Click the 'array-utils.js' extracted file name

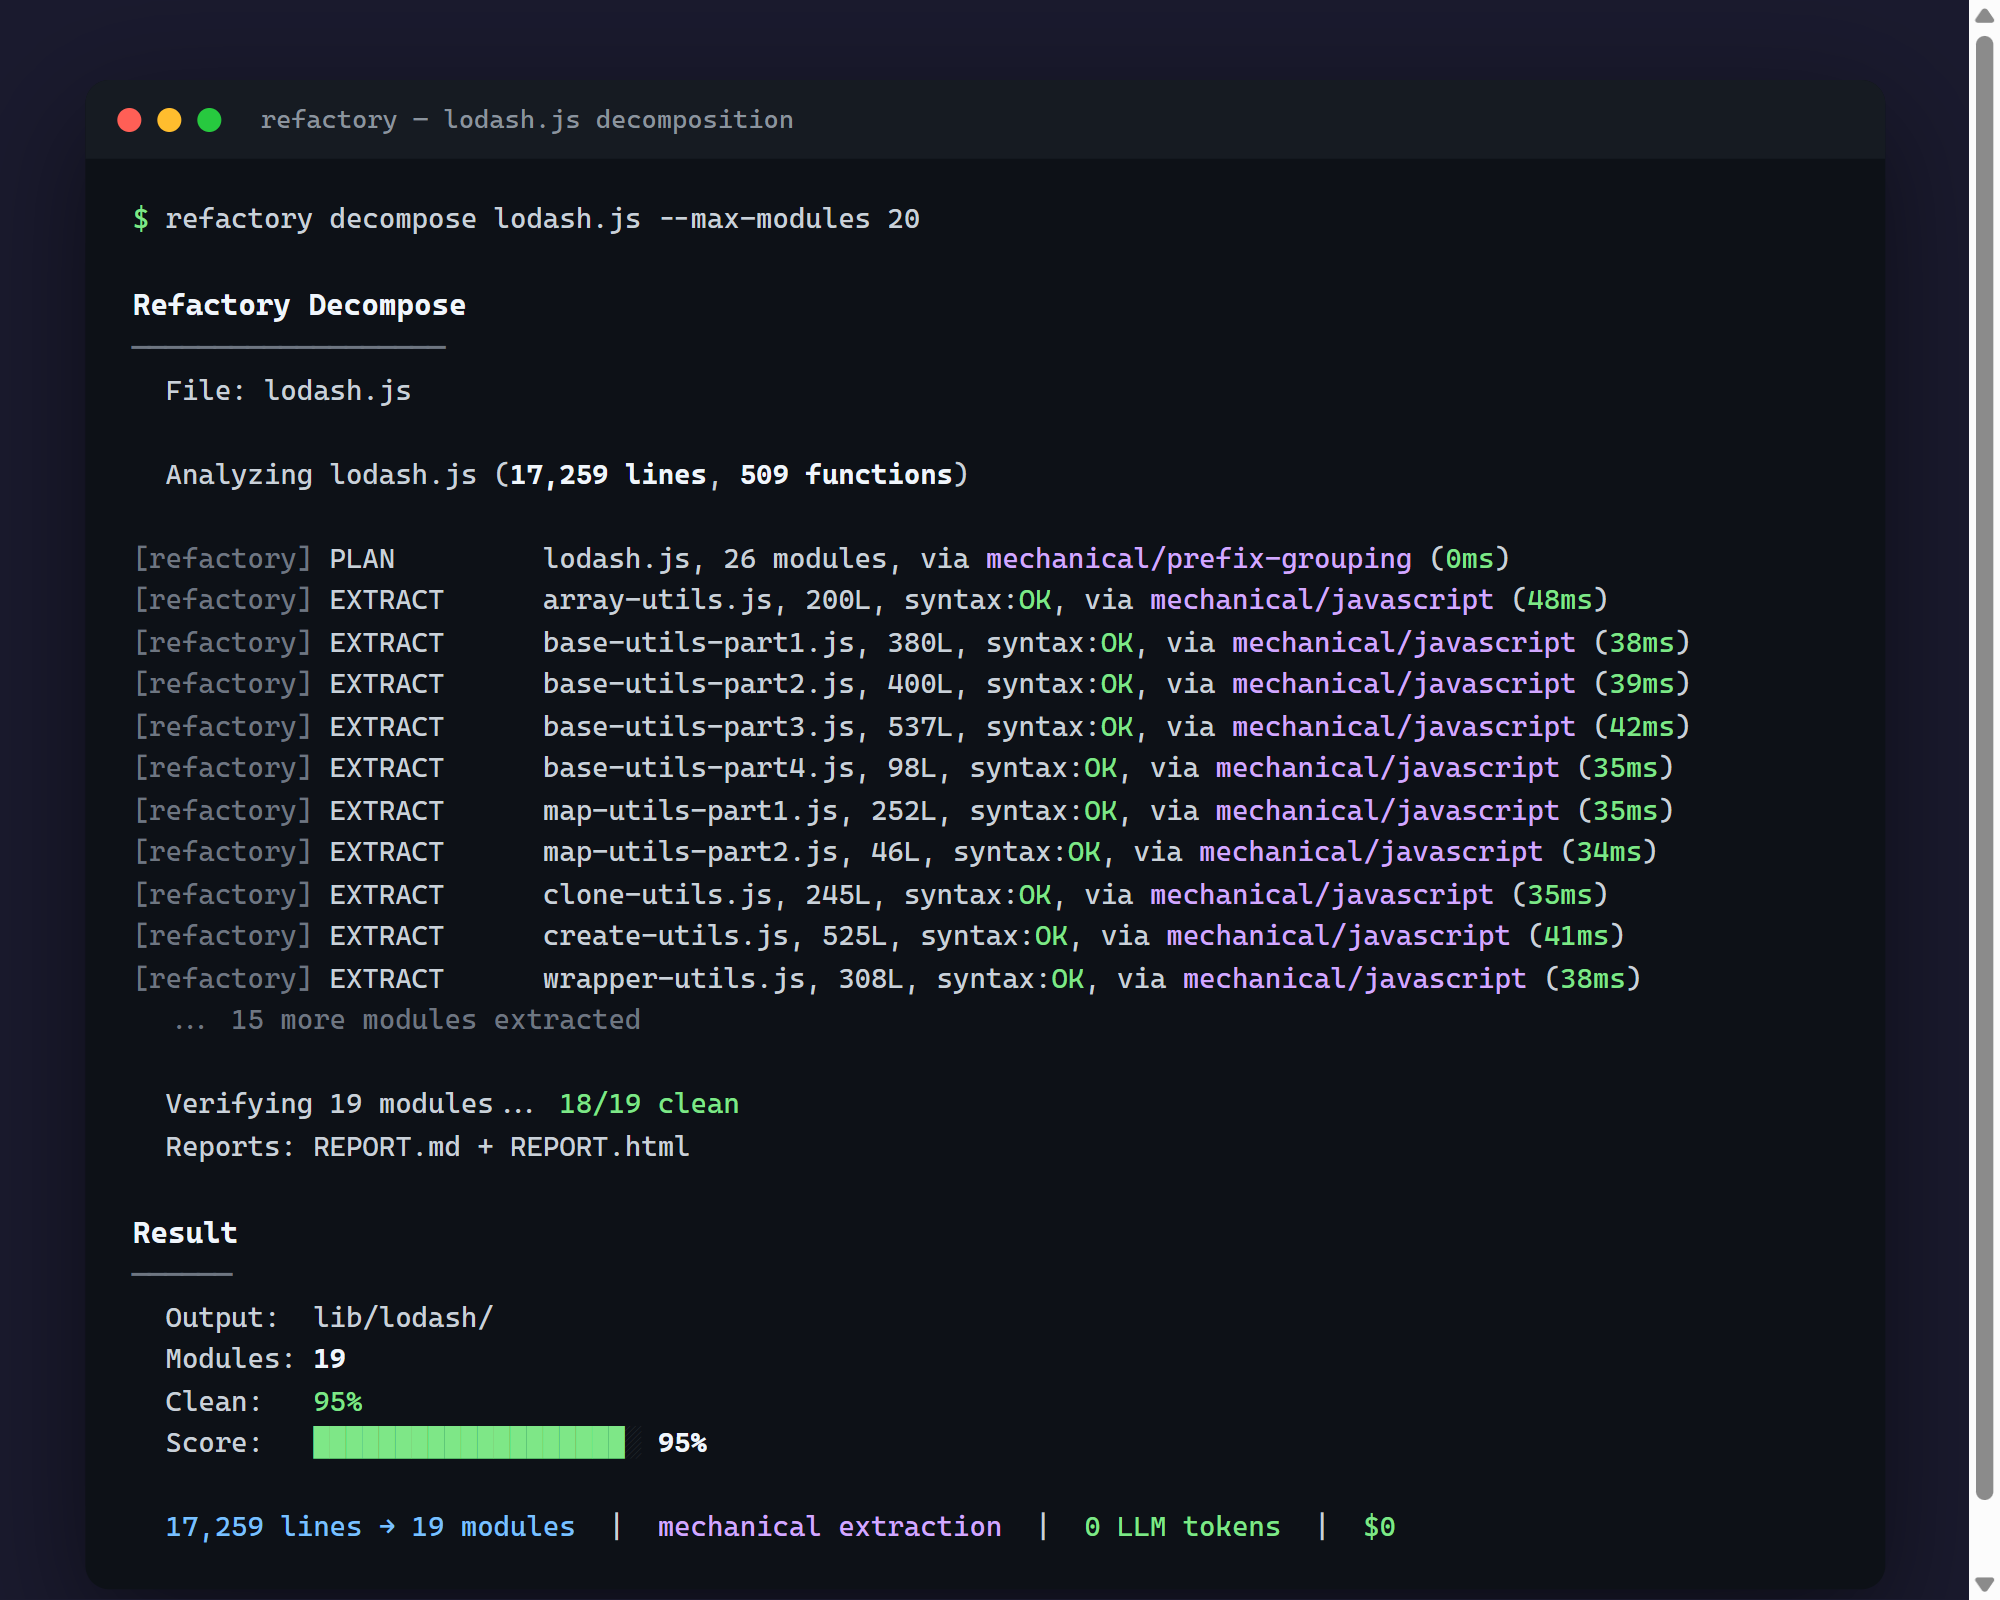coord(657,600)
